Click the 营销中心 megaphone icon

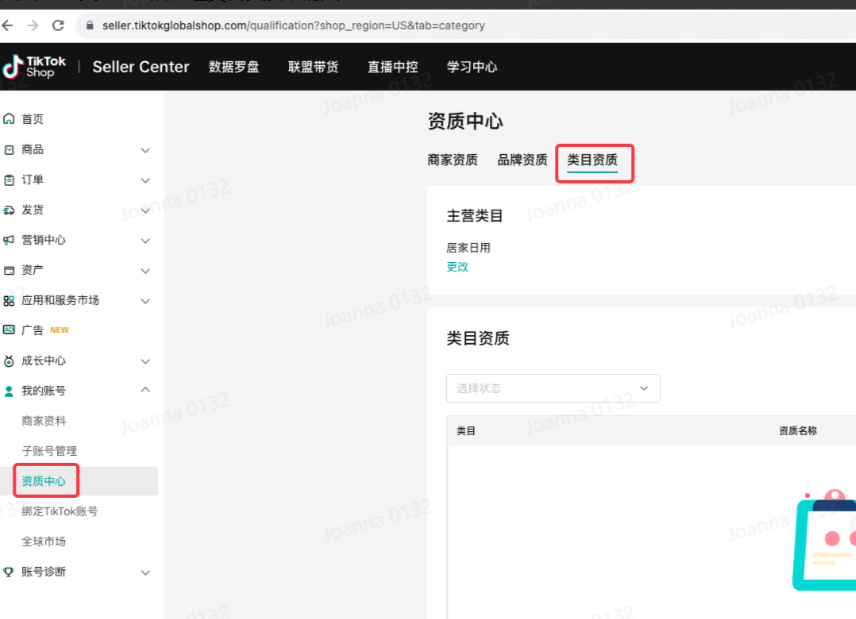pos(9,240)
